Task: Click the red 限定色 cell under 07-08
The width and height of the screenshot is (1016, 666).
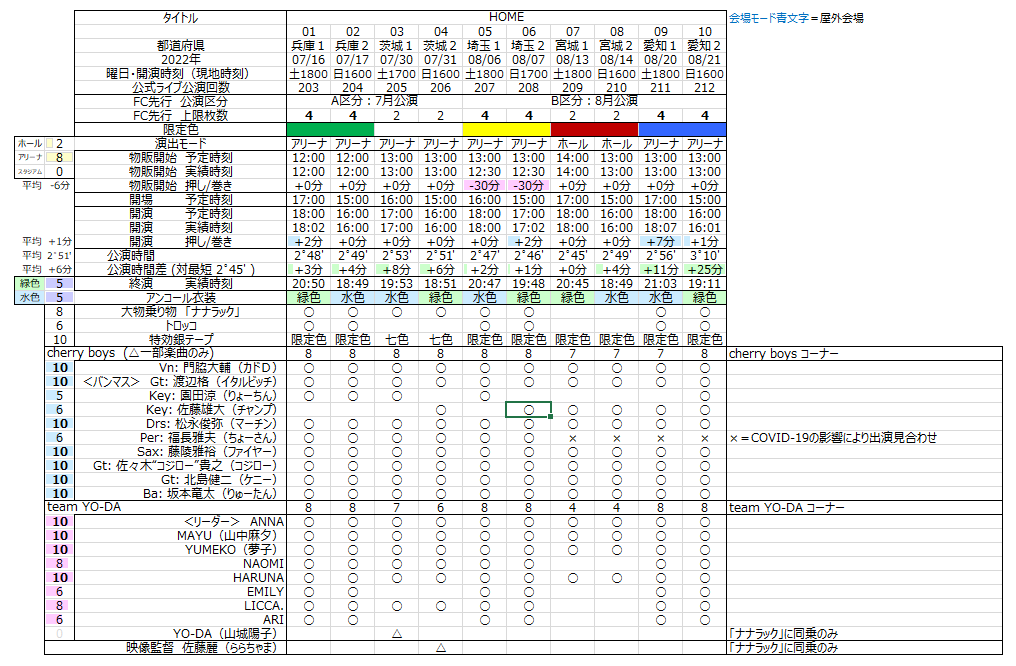Action: click(595, 130)
